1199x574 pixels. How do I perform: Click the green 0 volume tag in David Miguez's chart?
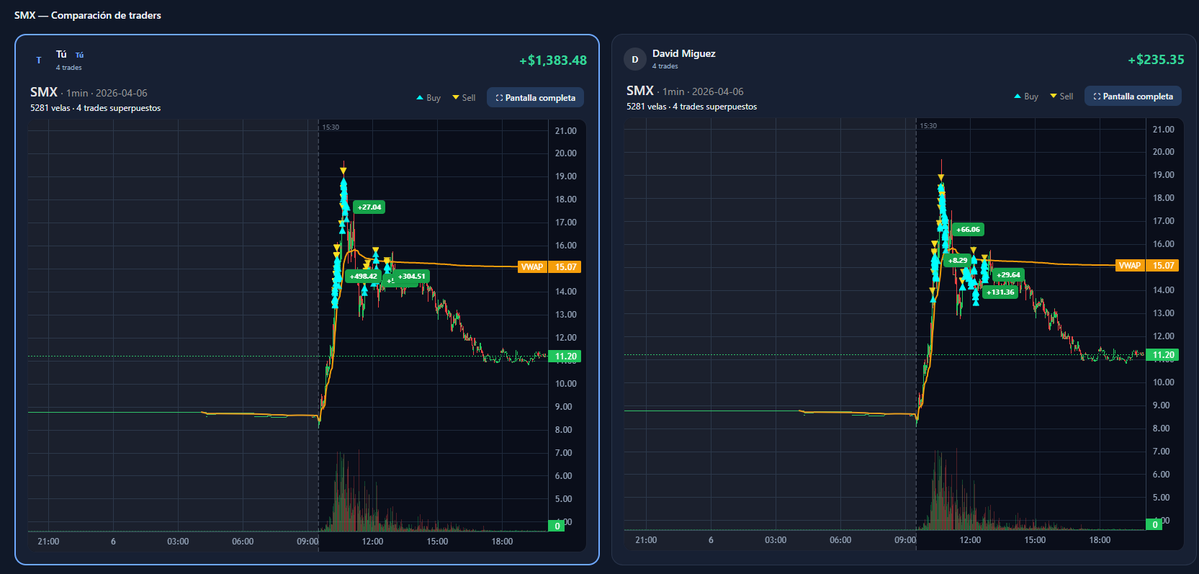coord(1155,525)
